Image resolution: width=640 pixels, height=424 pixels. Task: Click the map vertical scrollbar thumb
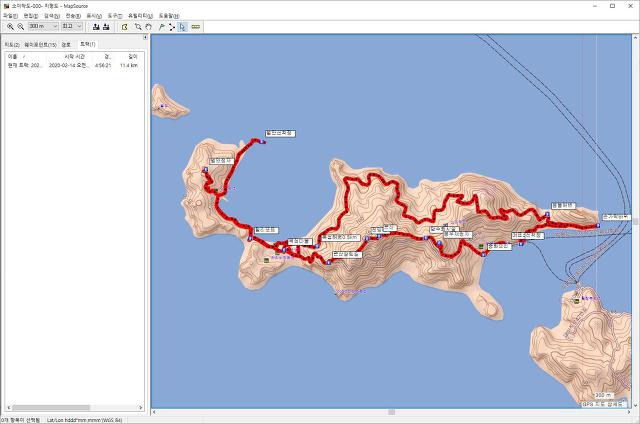coord(636,221)
